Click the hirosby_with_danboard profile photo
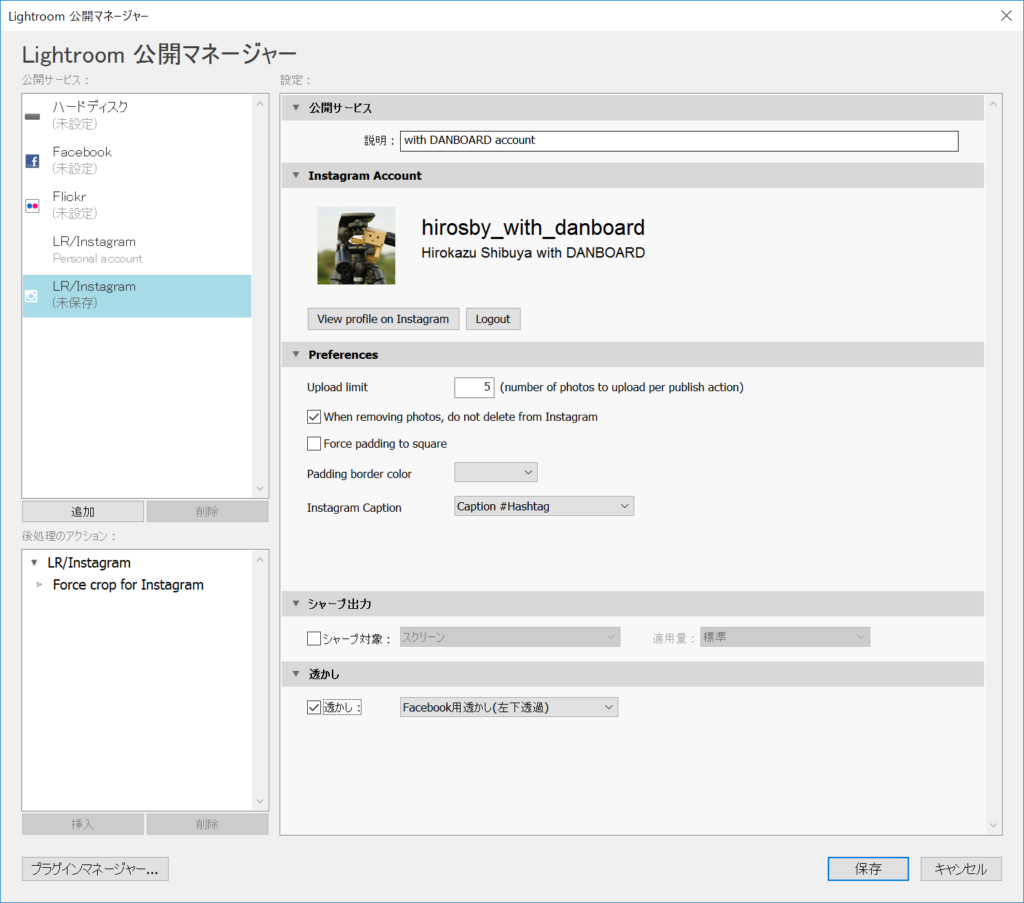This screenshot has width=1024, height=903. (x=356, y=246)
